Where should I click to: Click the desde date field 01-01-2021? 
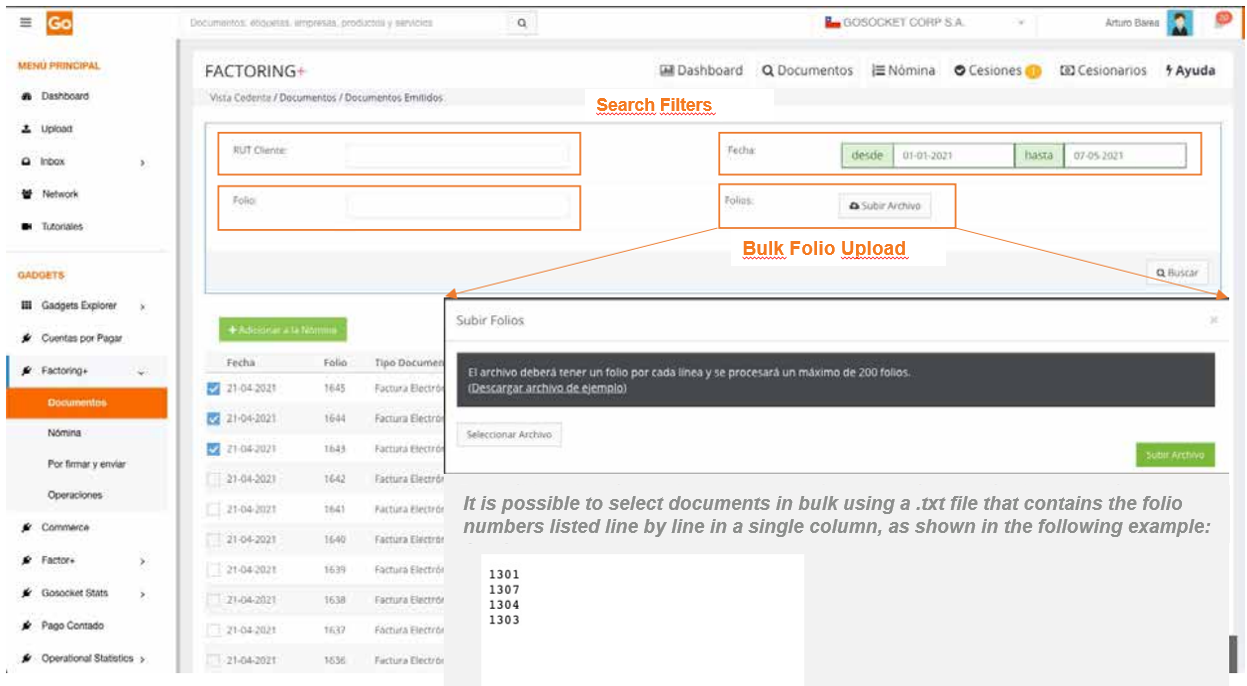coord(953,155)
